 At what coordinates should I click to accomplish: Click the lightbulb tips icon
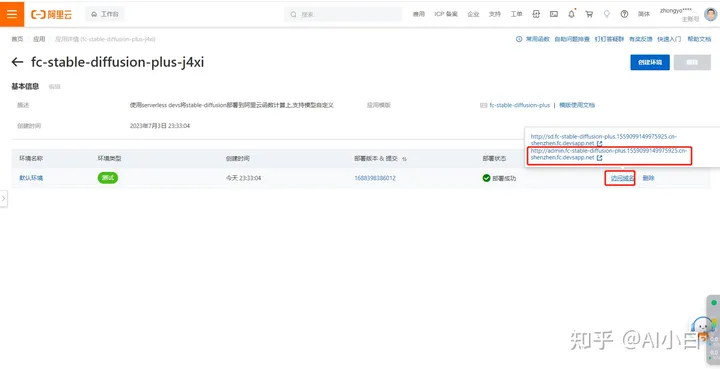coord(607,14)
